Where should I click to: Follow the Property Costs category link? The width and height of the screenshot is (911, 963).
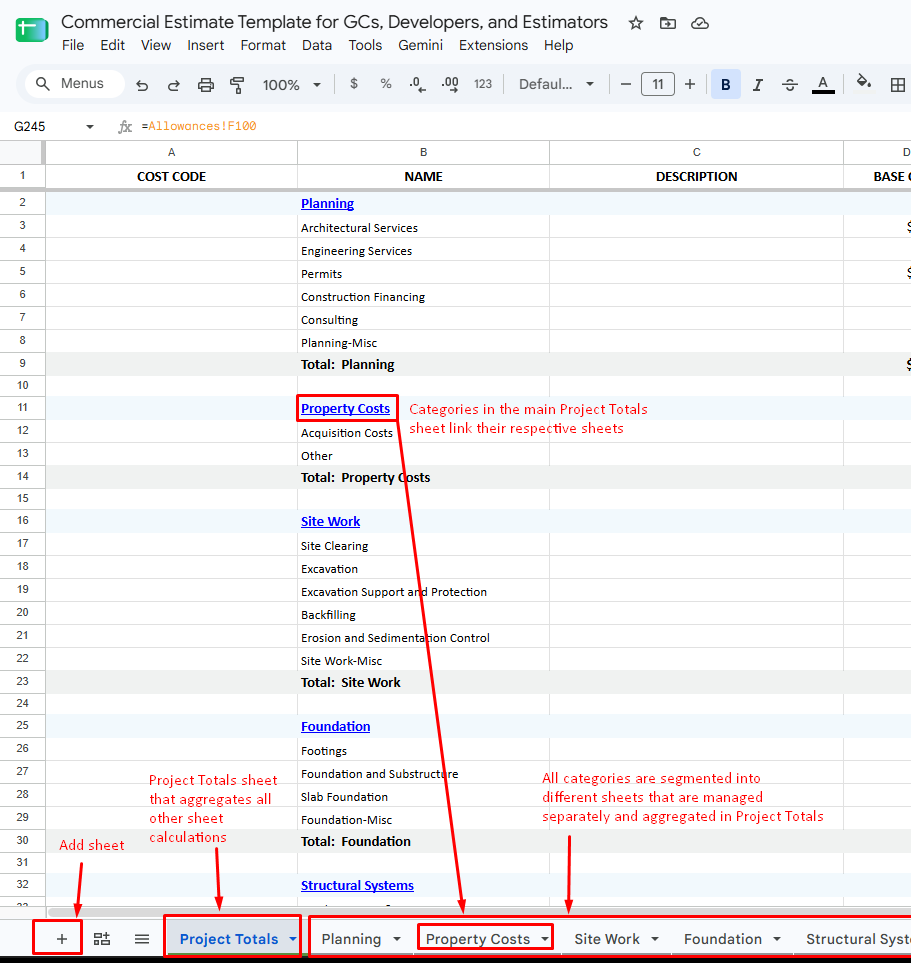coord(345,408)
